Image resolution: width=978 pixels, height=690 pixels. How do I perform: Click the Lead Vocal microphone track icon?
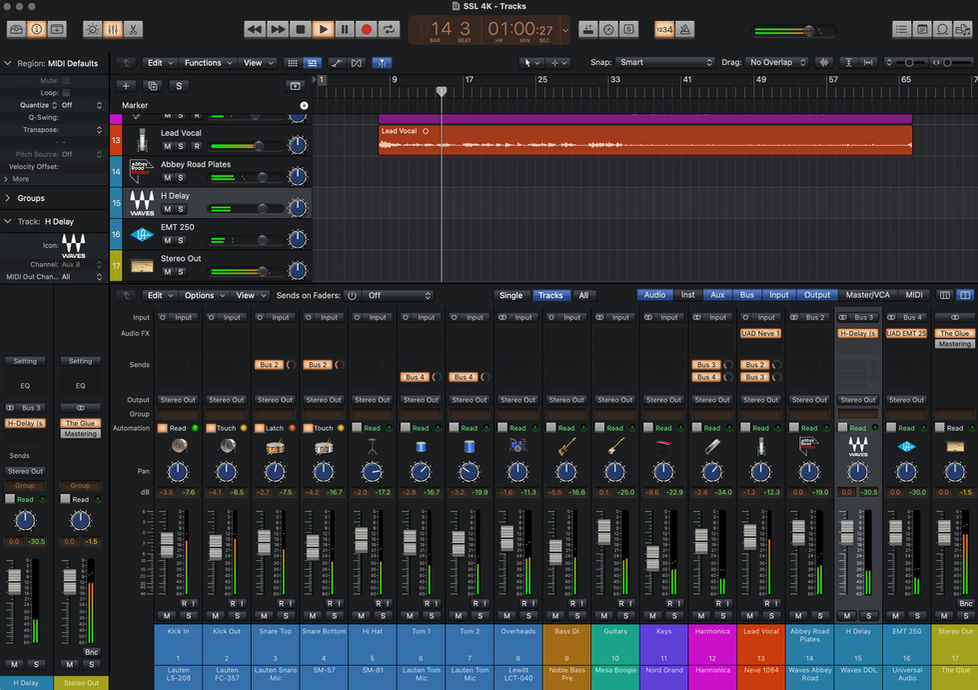[x=142, y=140]
